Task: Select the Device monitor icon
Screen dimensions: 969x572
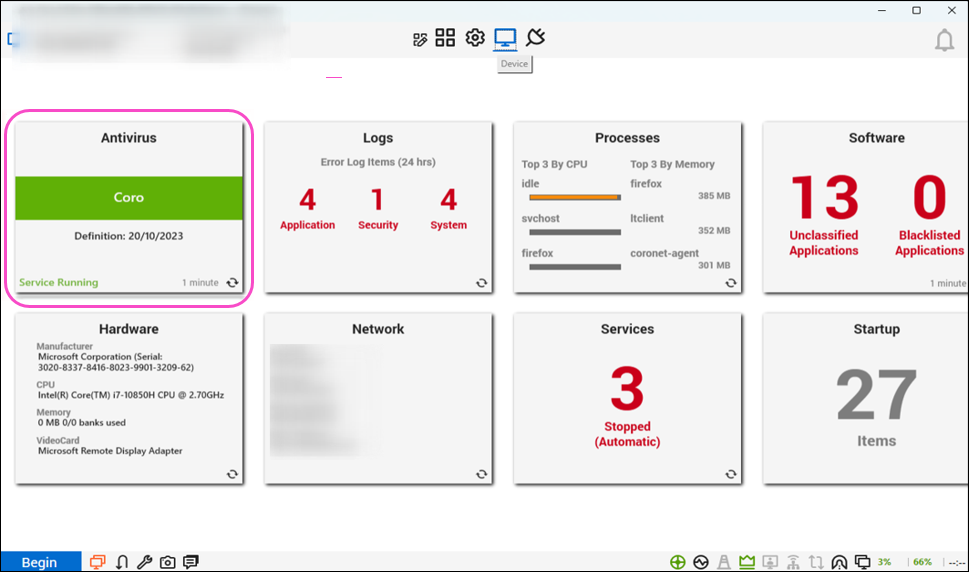Action: pyautogui.click(x=505, y=39)
